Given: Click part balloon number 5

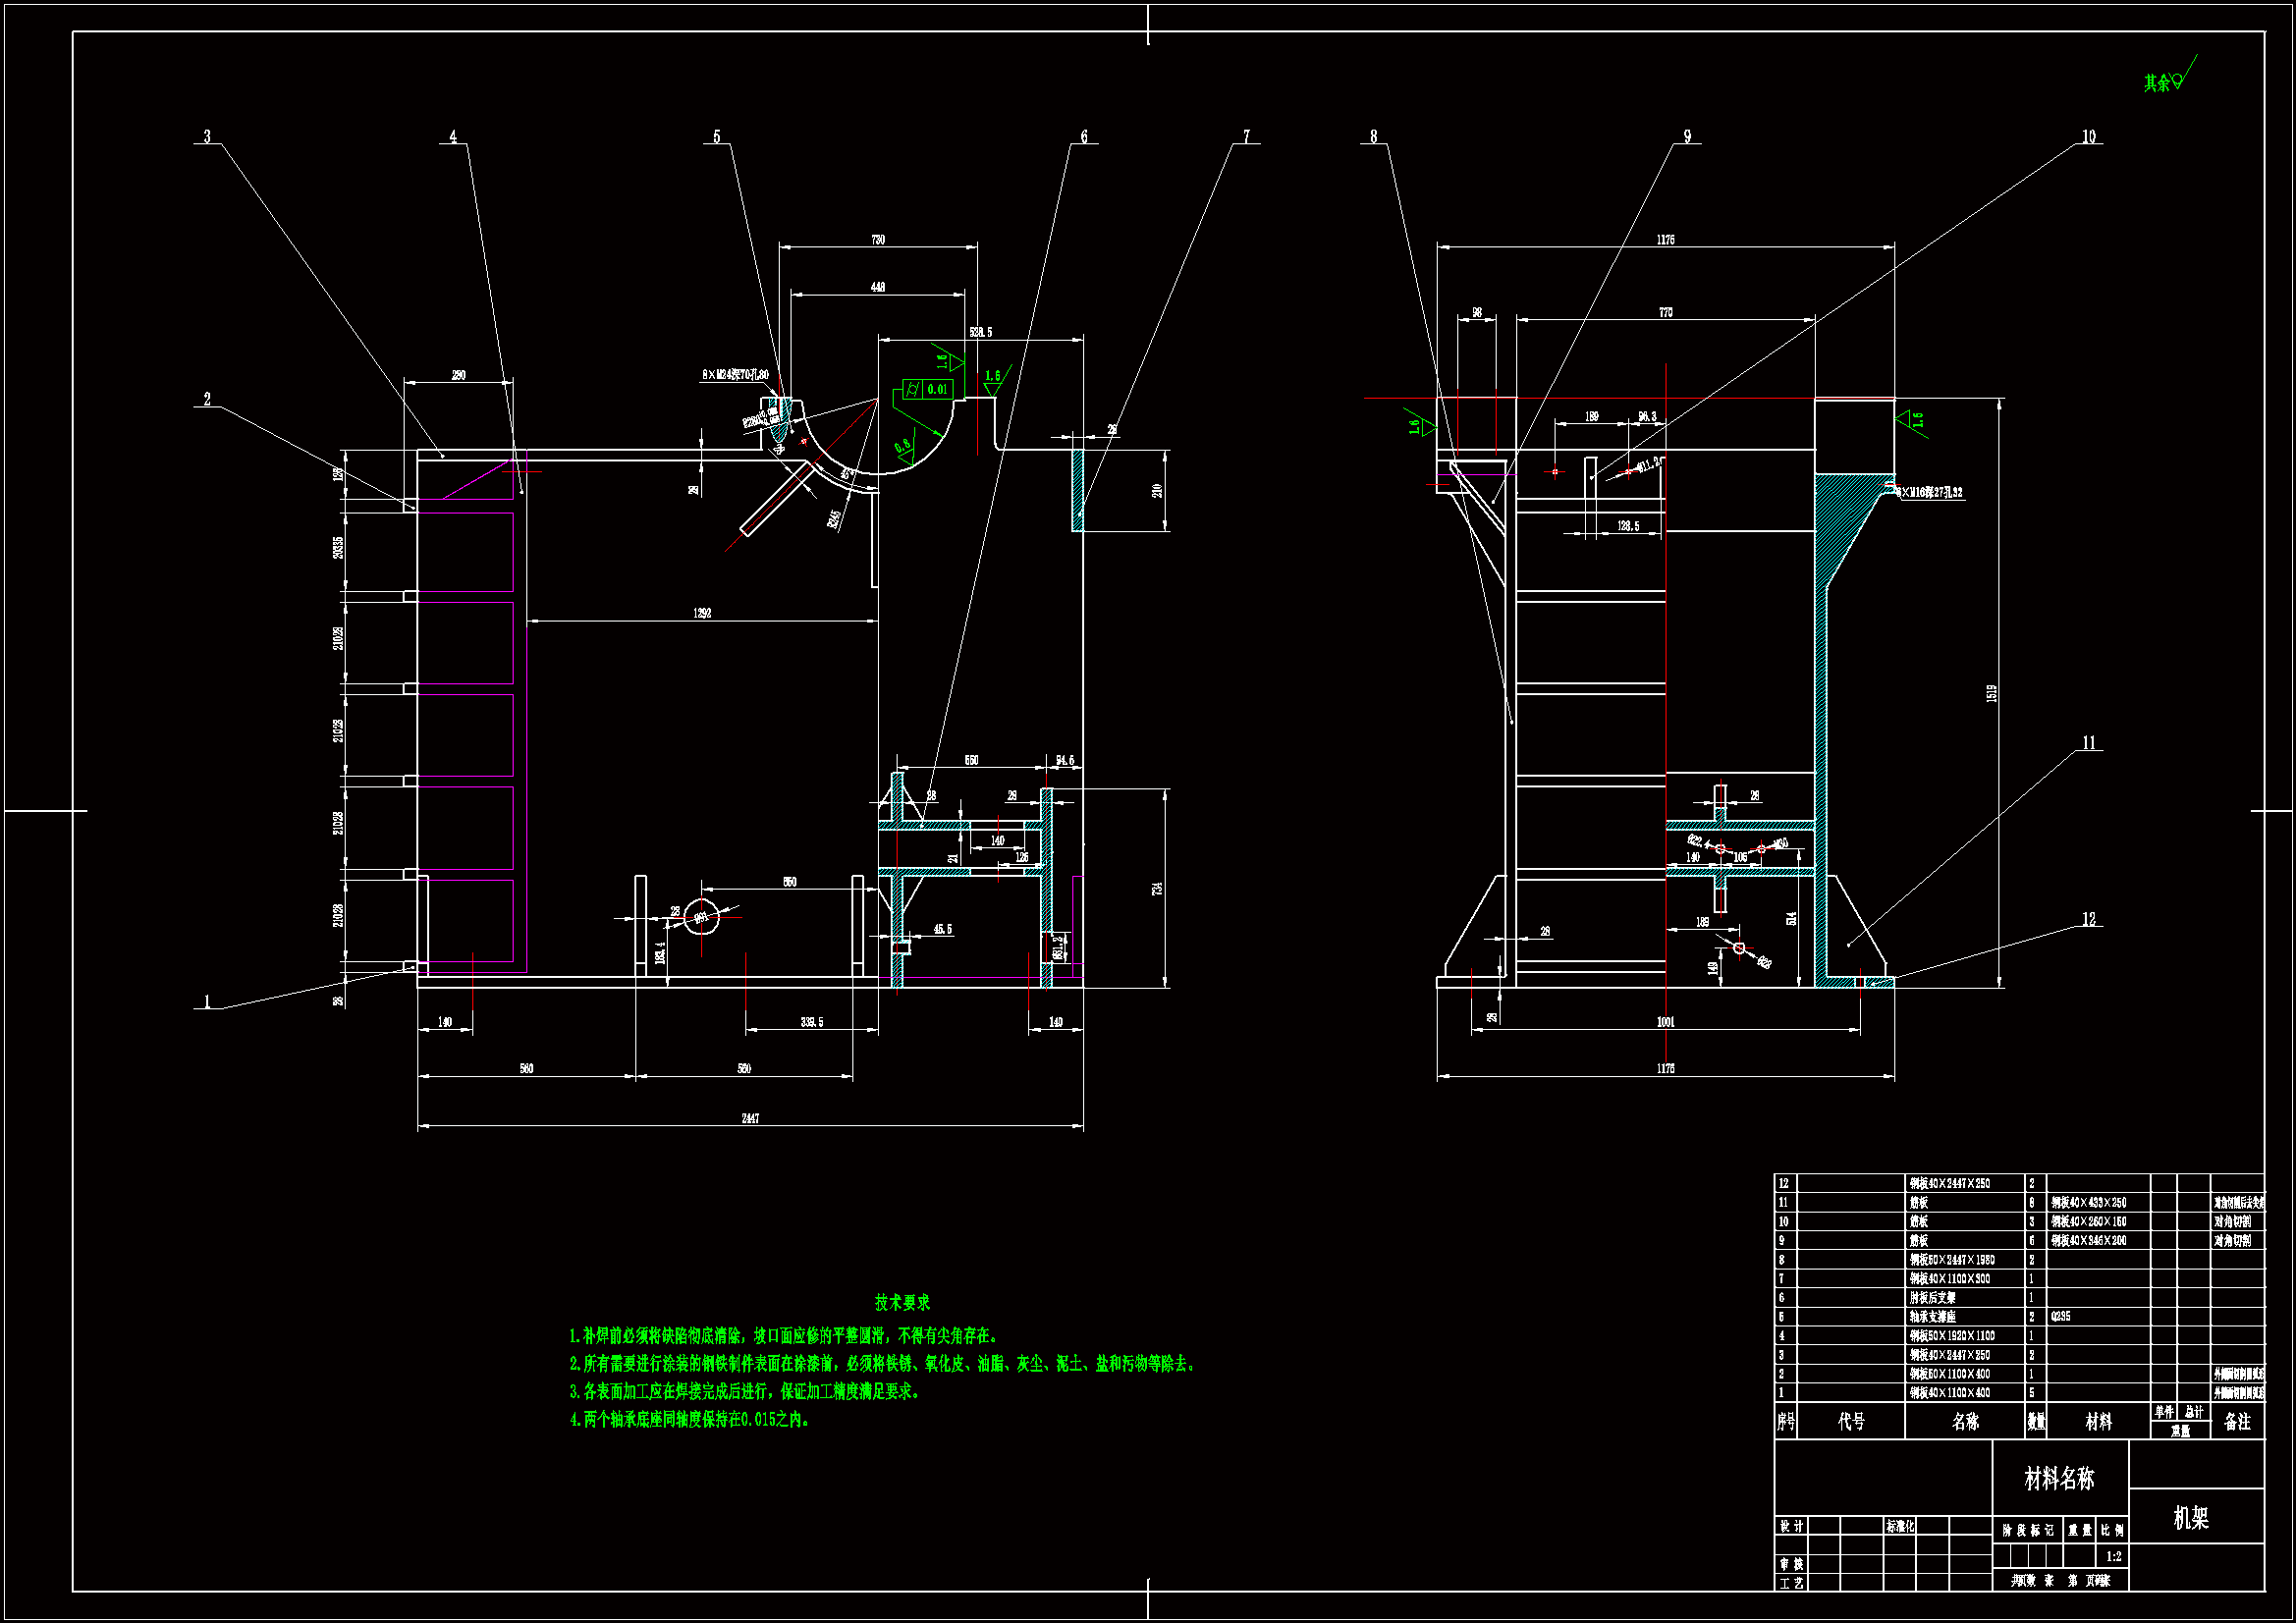Looking at the screenshot, I should click(x=716, y=137).
